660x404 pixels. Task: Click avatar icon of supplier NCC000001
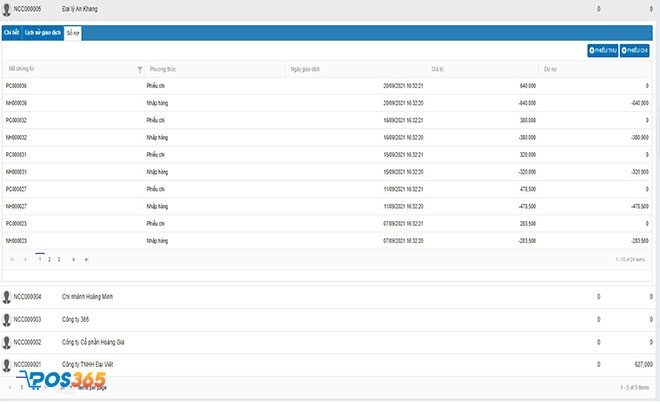pyautogui.click(x=7, y=364)
